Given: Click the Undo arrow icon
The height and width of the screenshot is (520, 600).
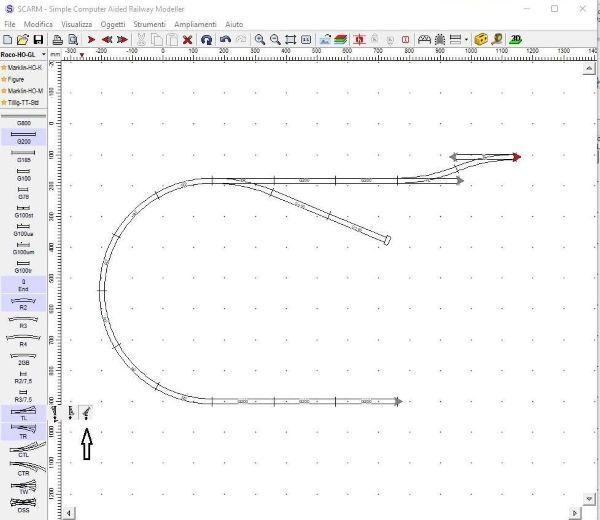Looking at the screenshot, I should (x=225, y=39).
